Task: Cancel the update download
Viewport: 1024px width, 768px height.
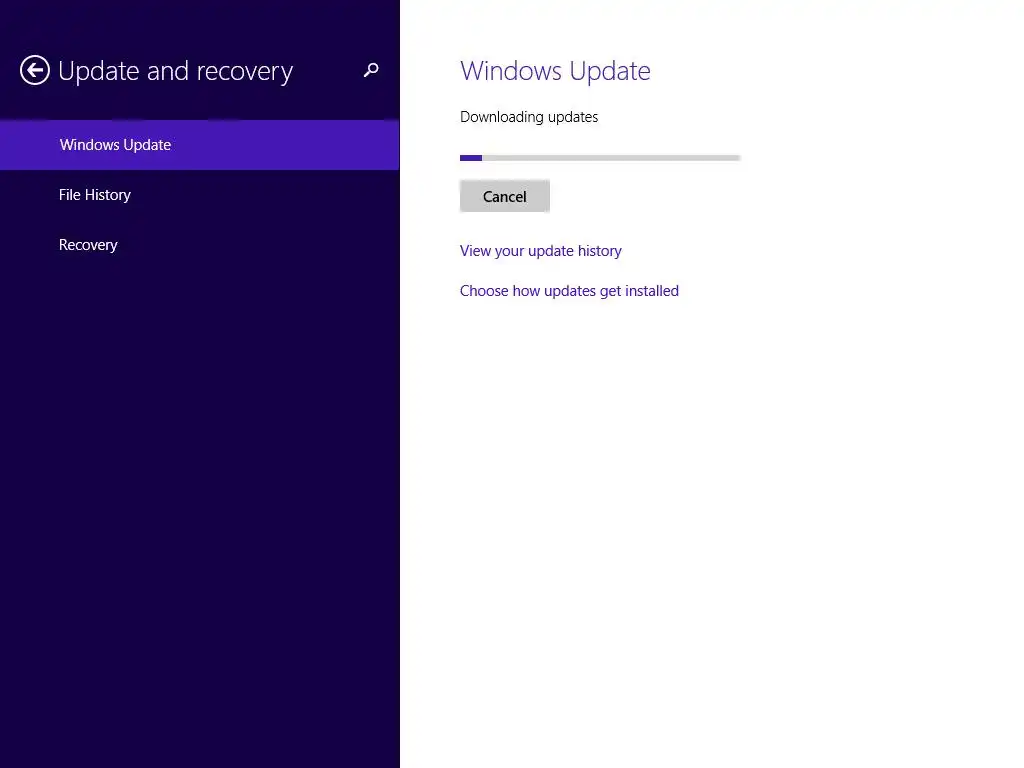Action: 505,197
